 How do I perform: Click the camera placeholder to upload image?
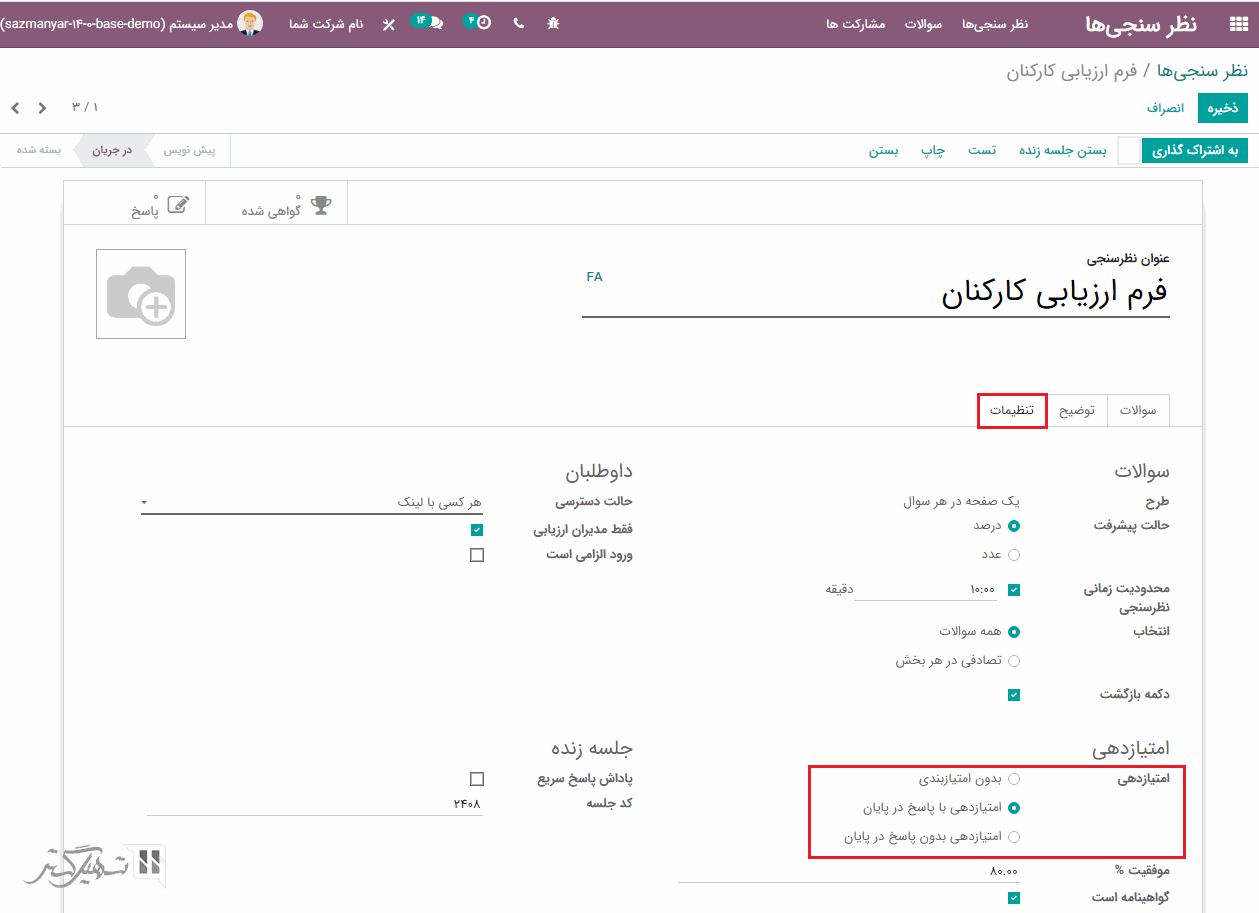pos(141,294)
